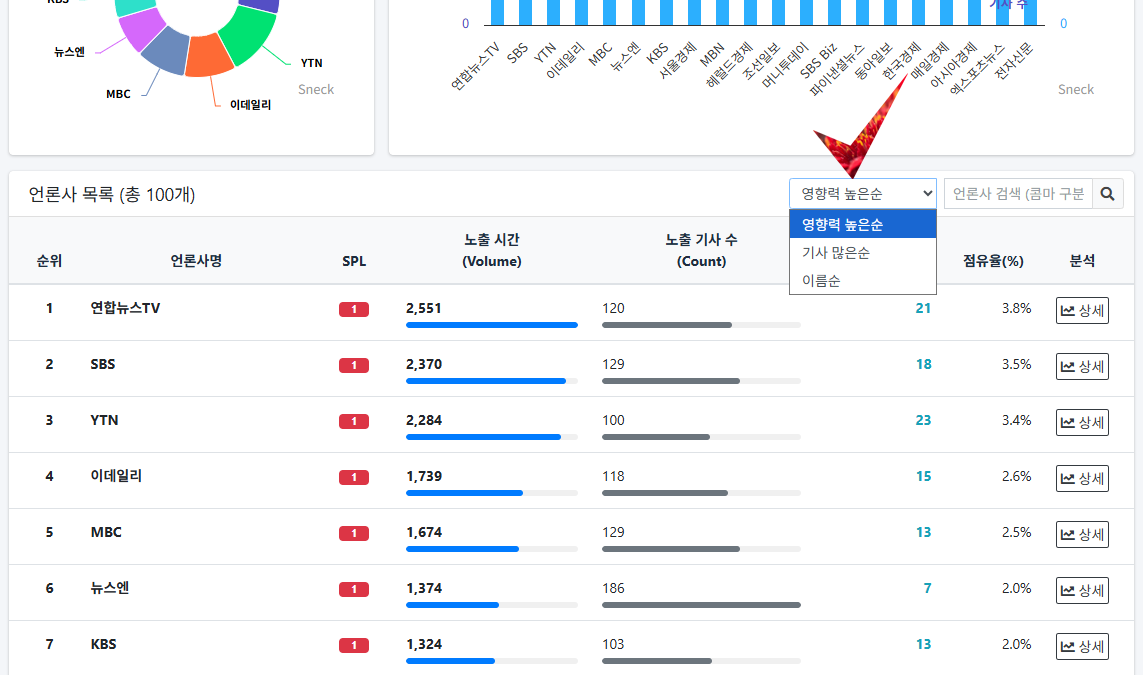Click the red SPL badge for SBS

click(354, 366)
